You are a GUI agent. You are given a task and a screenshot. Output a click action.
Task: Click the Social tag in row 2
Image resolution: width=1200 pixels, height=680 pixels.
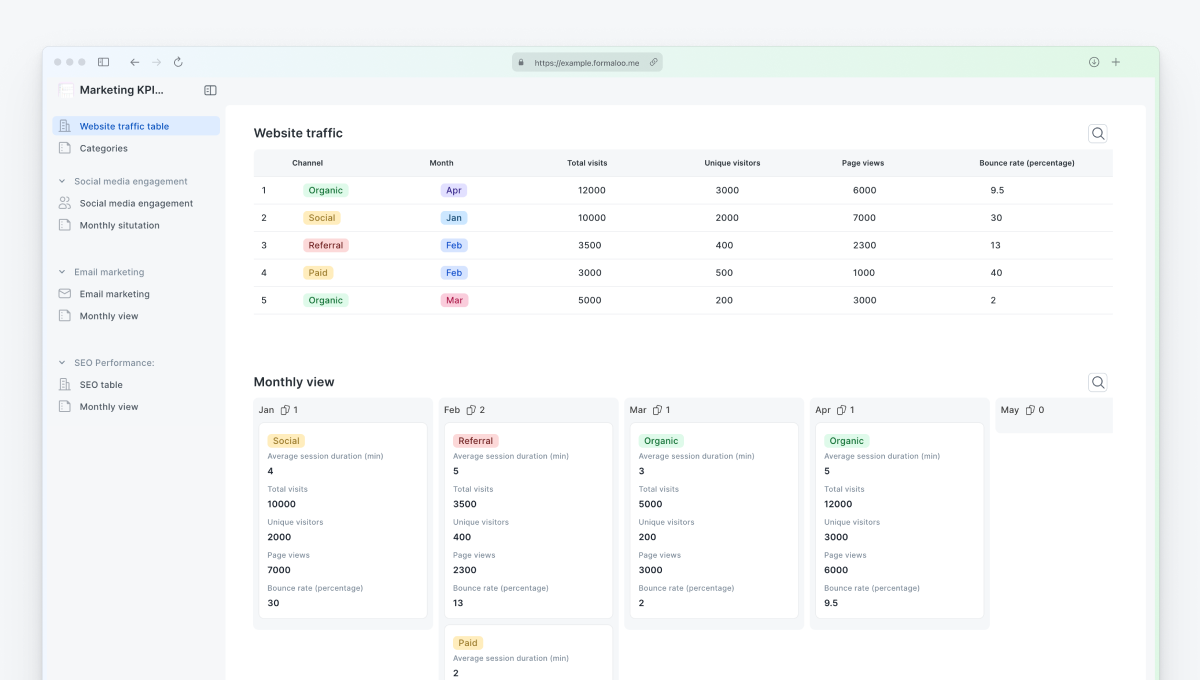click(x=322, y=218)
